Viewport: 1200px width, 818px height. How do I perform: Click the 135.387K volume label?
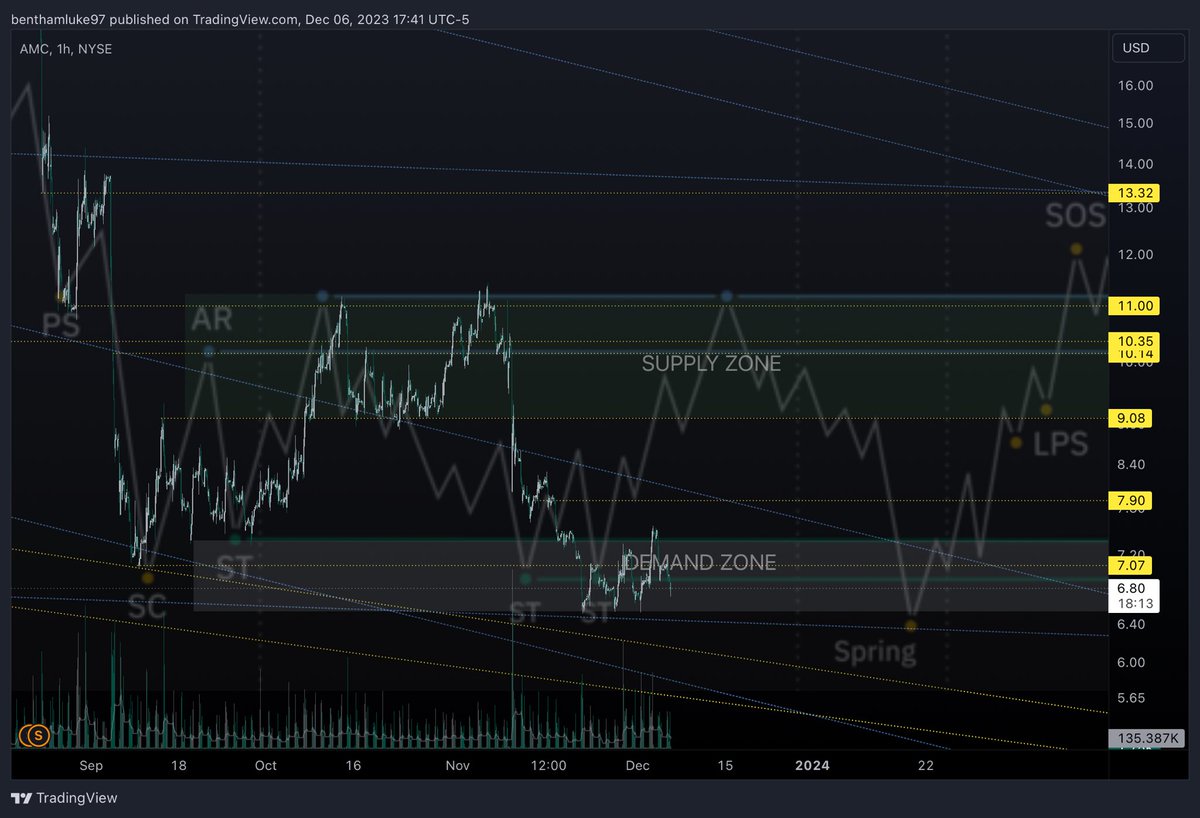tap(1145, 739)
